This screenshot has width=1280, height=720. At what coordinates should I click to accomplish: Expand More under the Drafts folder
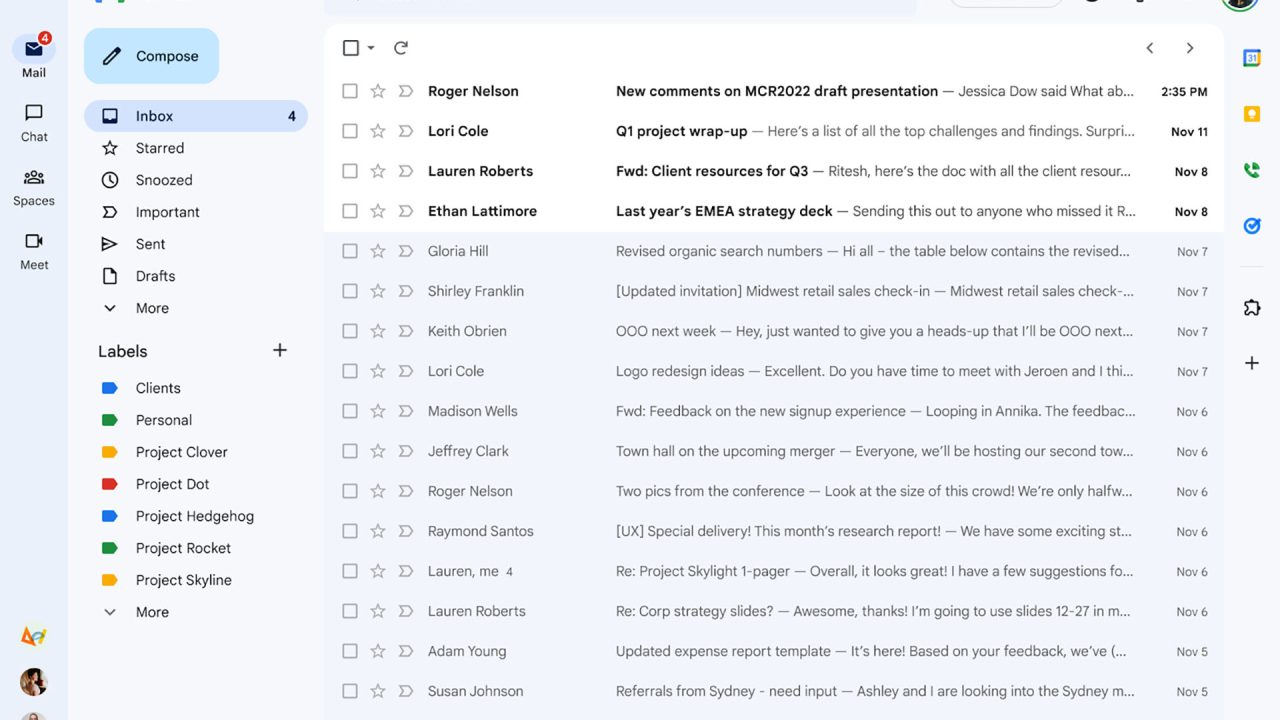tap(152, 308)
